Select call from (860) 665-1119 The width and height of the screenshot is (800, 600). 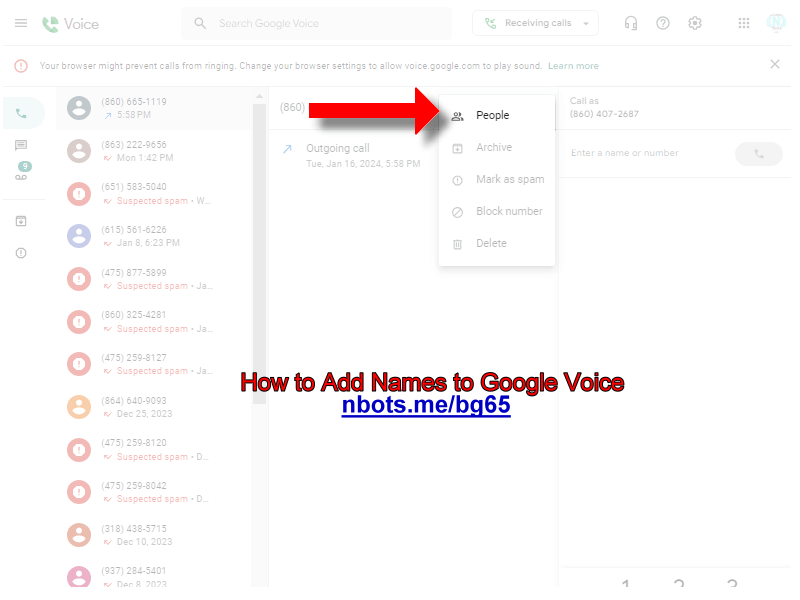point(154,108)
